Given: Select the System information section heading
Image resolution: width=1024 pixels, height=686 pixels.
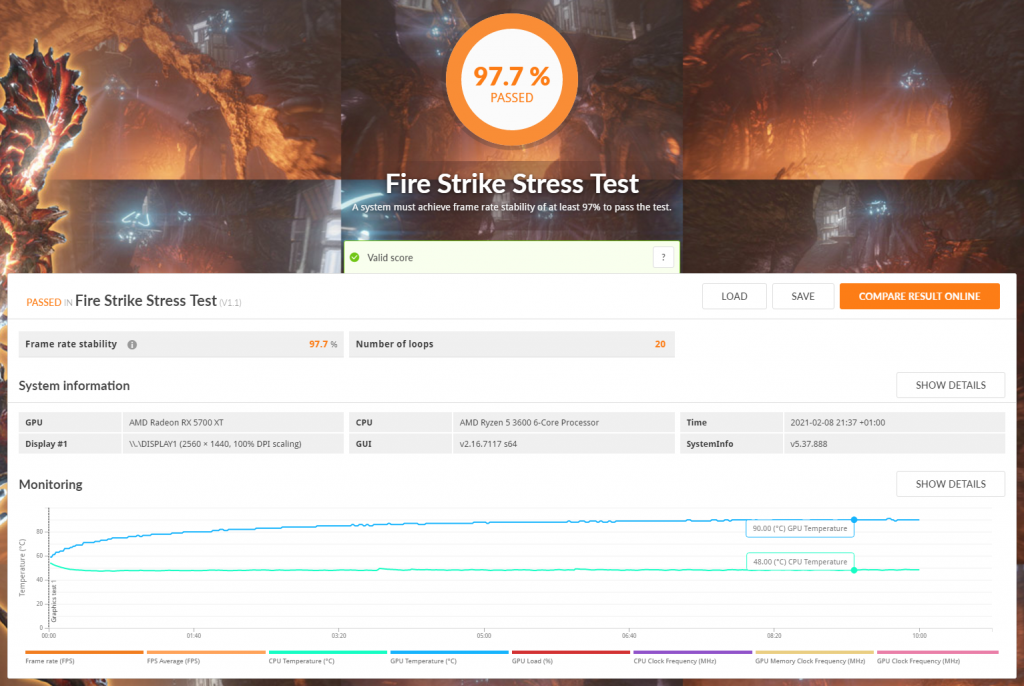Looking at the screenshot, I should (x=74, y=385).
